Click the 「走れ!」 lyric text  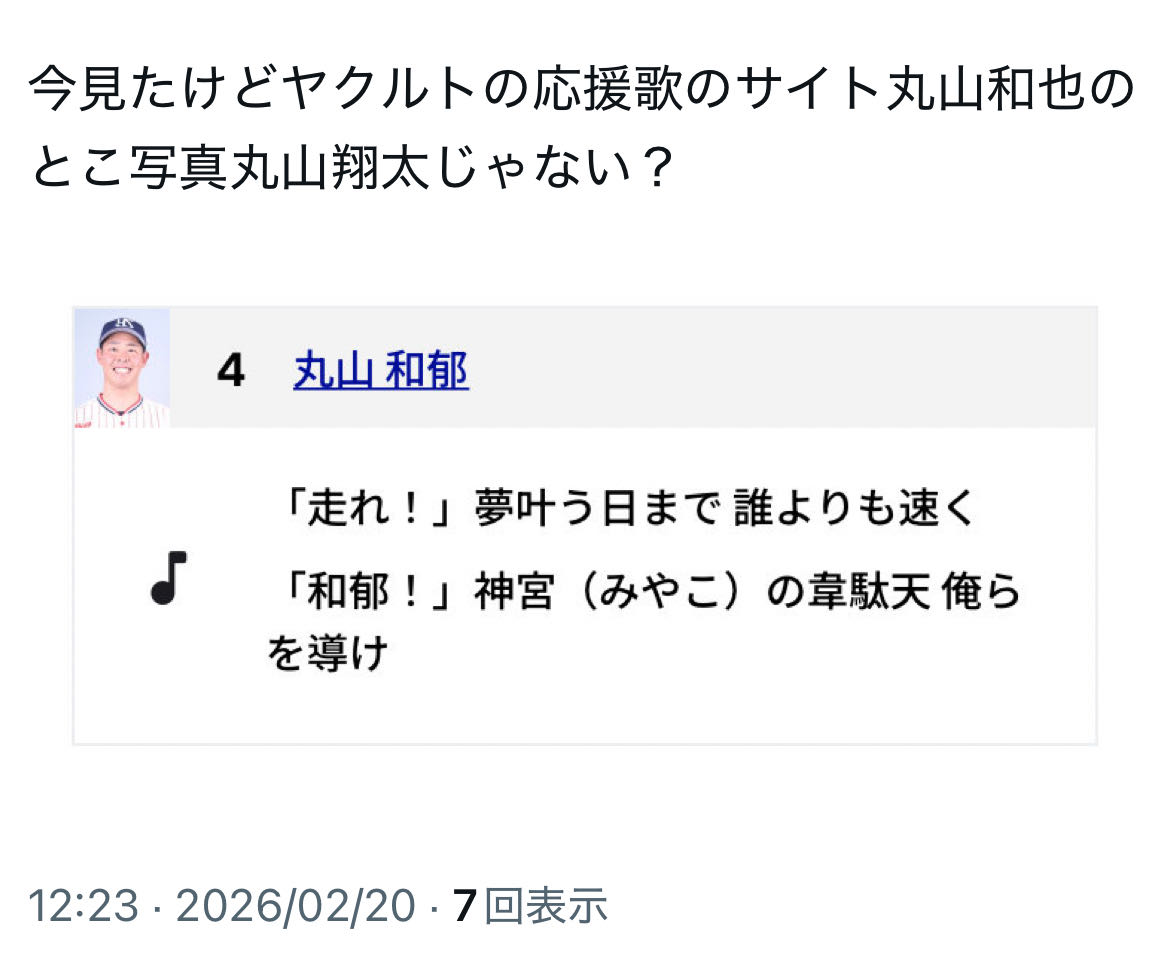click(x=366, y=510)
